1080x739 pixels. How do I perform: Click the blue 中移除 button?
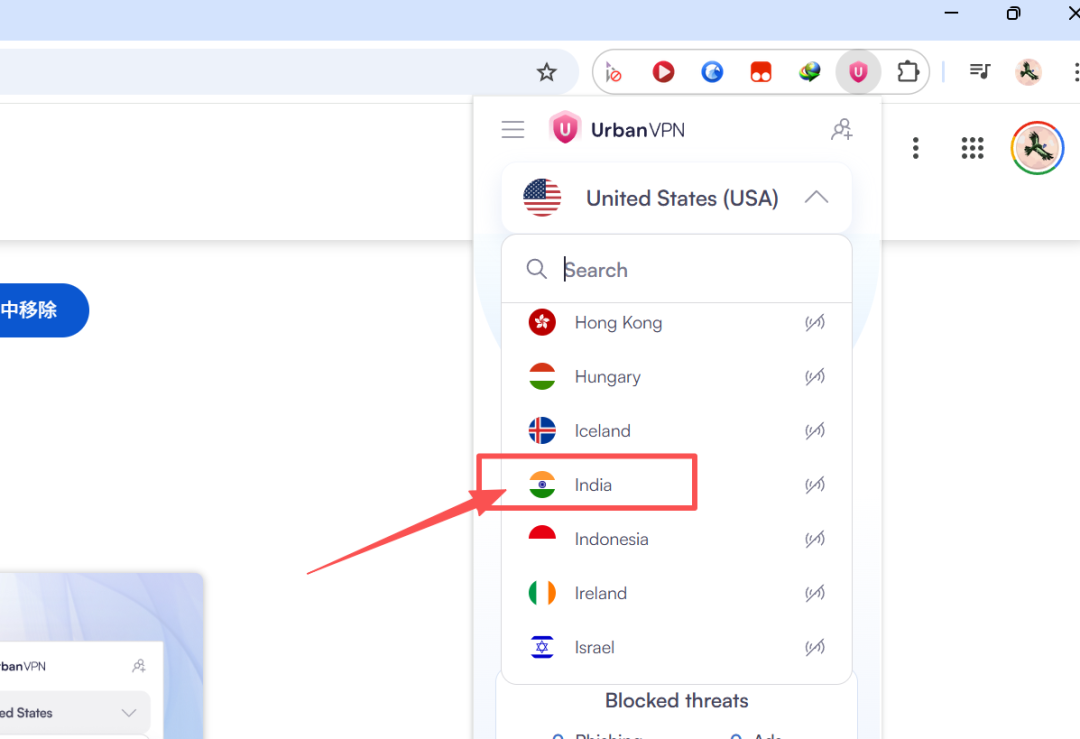pyautogui.click(x=43, y=310)
